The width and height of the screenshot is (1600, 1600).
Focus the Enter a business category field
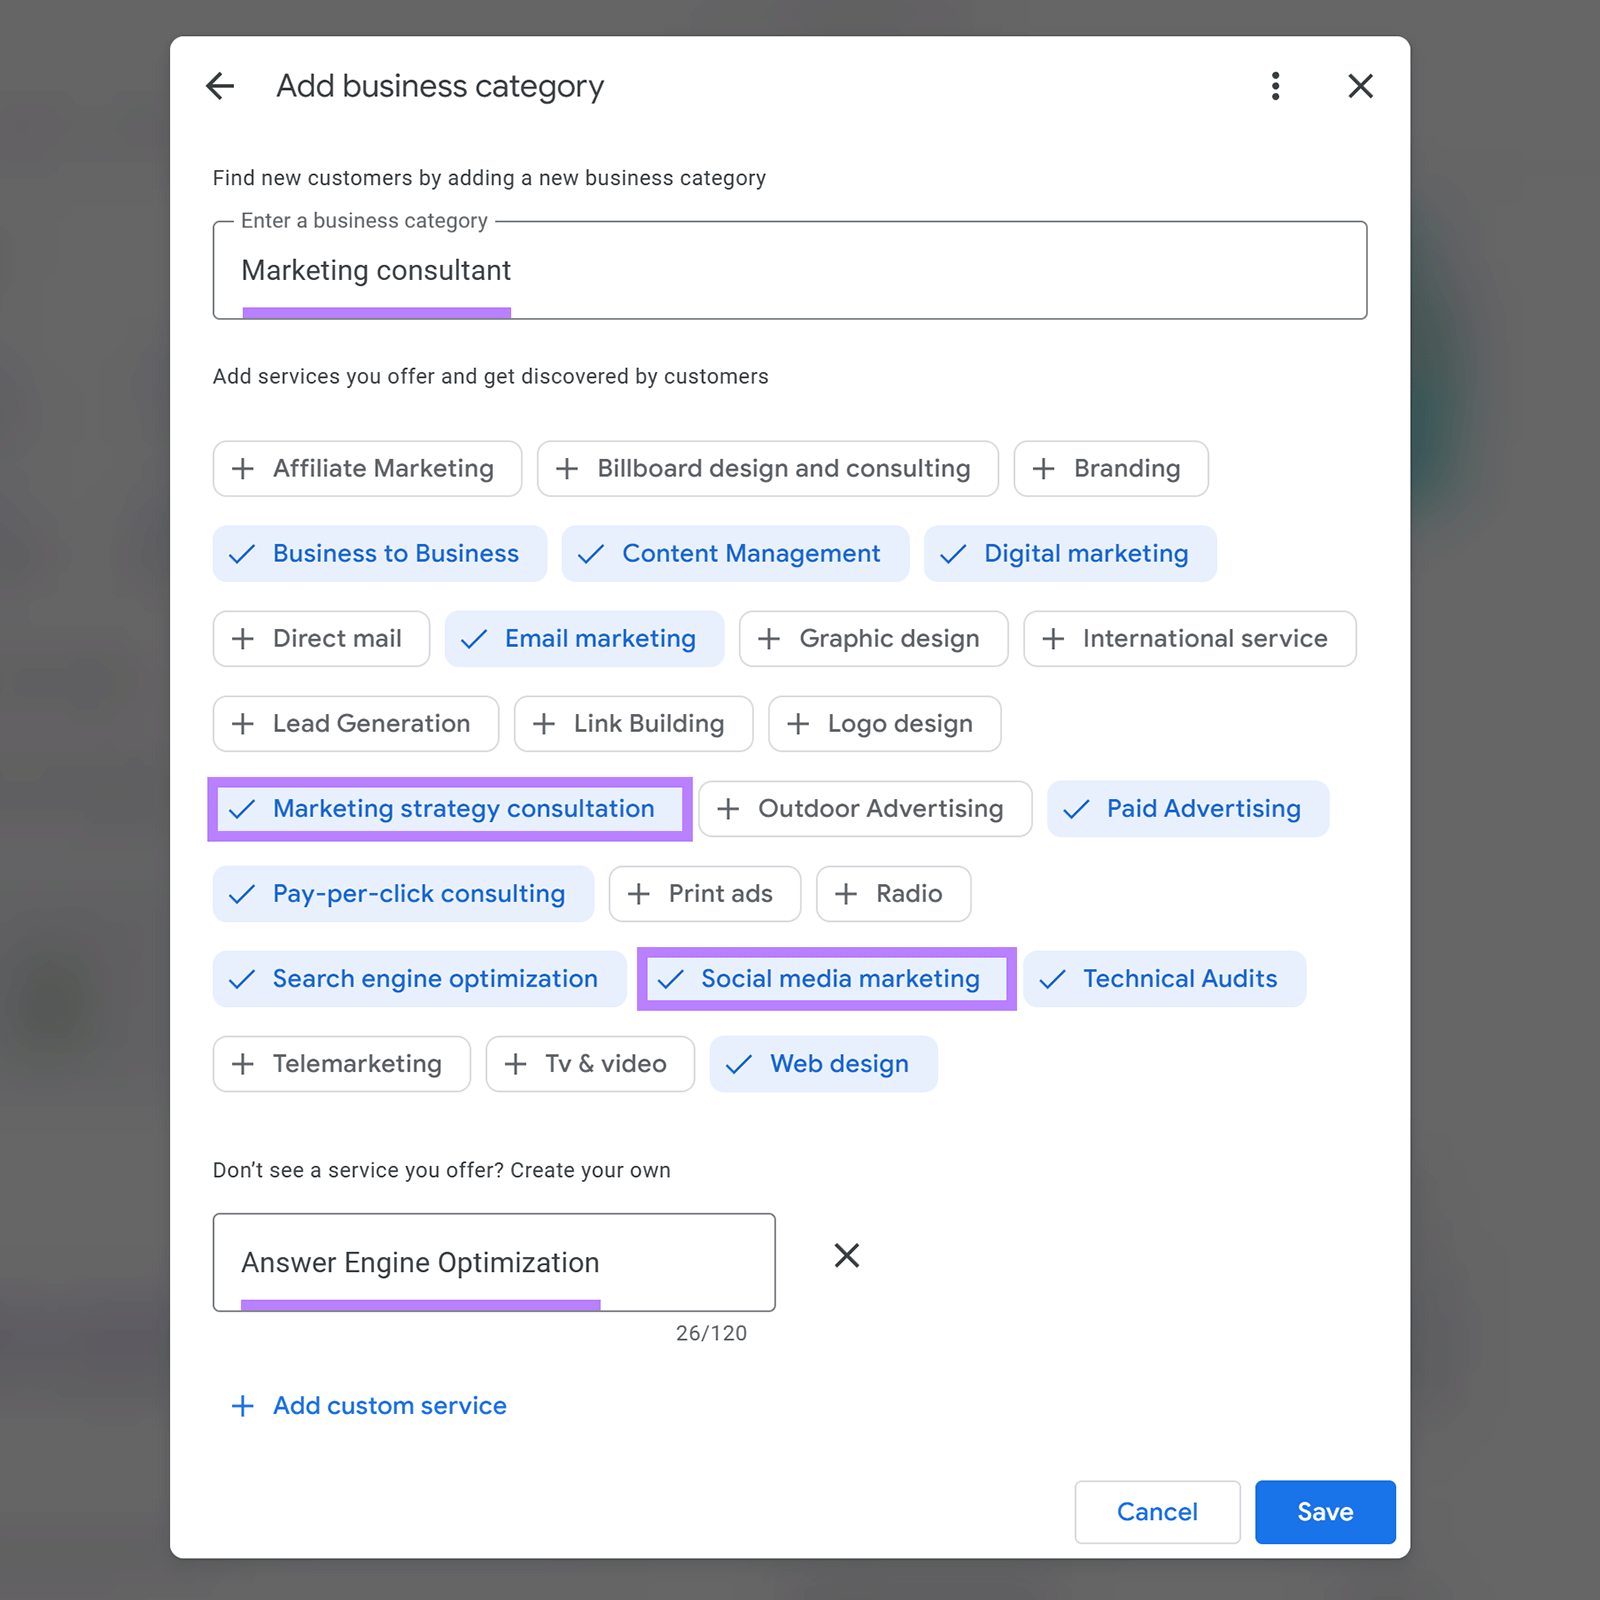[789, 271]
